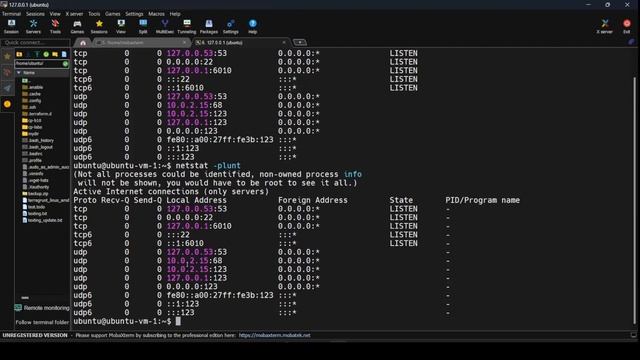Image resolution: width=640 pixels, height=360 pixels.
Task: Open the Games menu
Action: pos(112,14)
